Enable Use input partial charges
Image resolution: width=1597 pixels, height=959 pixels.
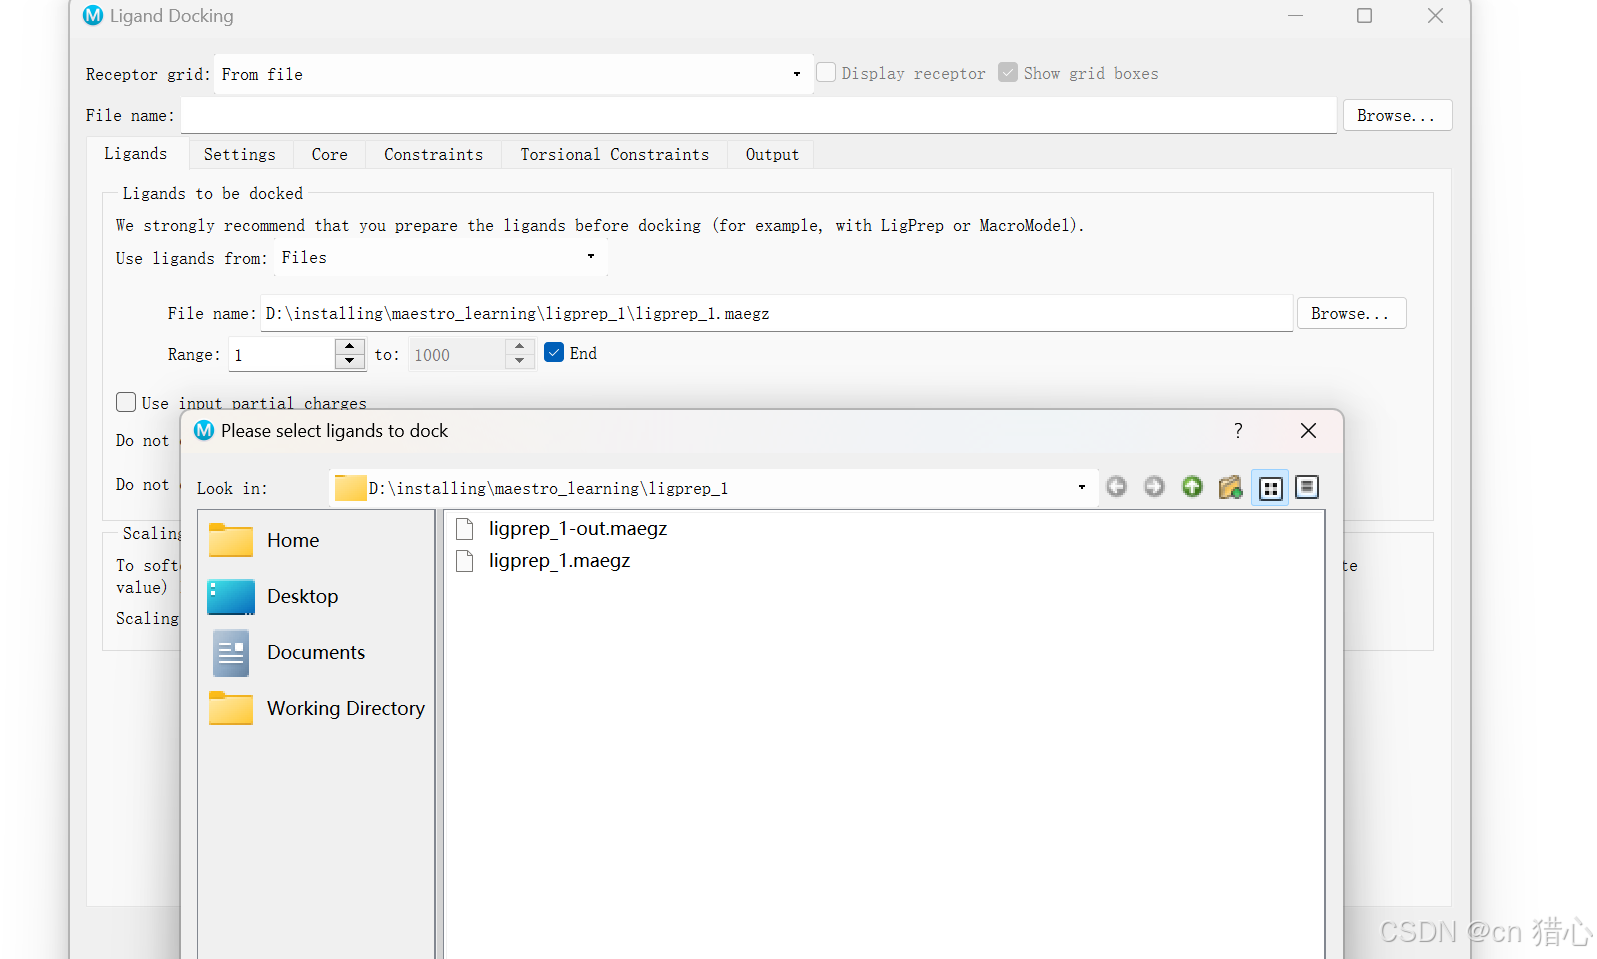coord(126,402)
